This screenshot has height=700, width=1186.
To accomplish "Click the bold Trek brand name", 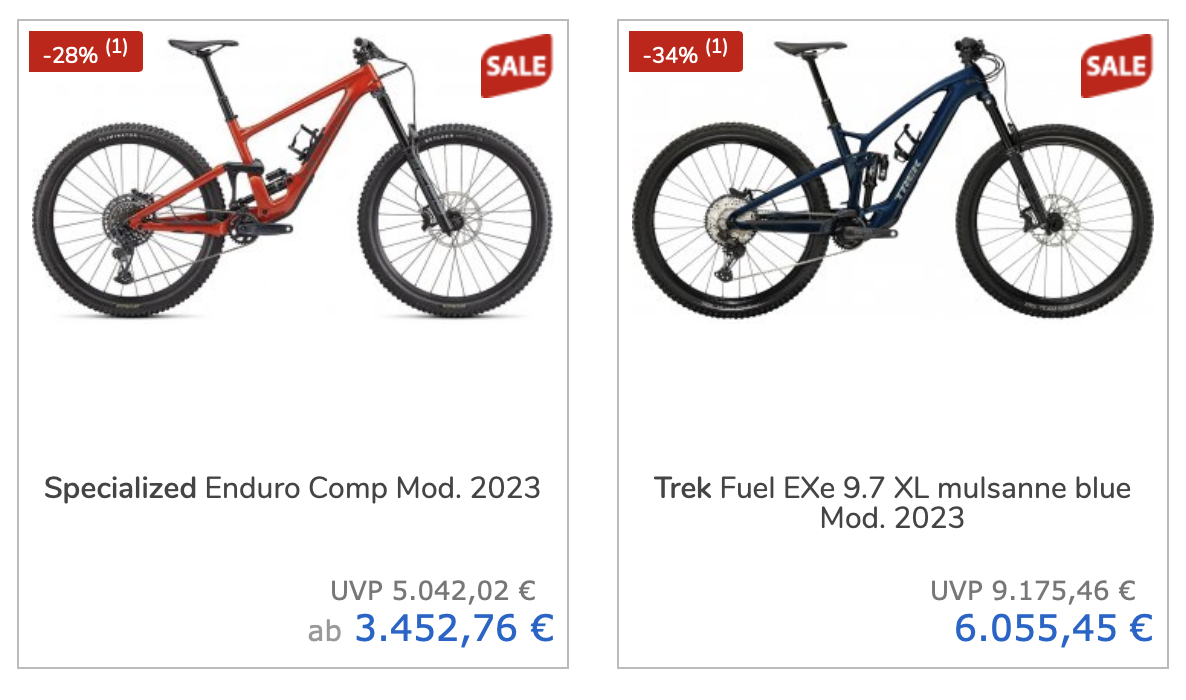I will 683,488.
